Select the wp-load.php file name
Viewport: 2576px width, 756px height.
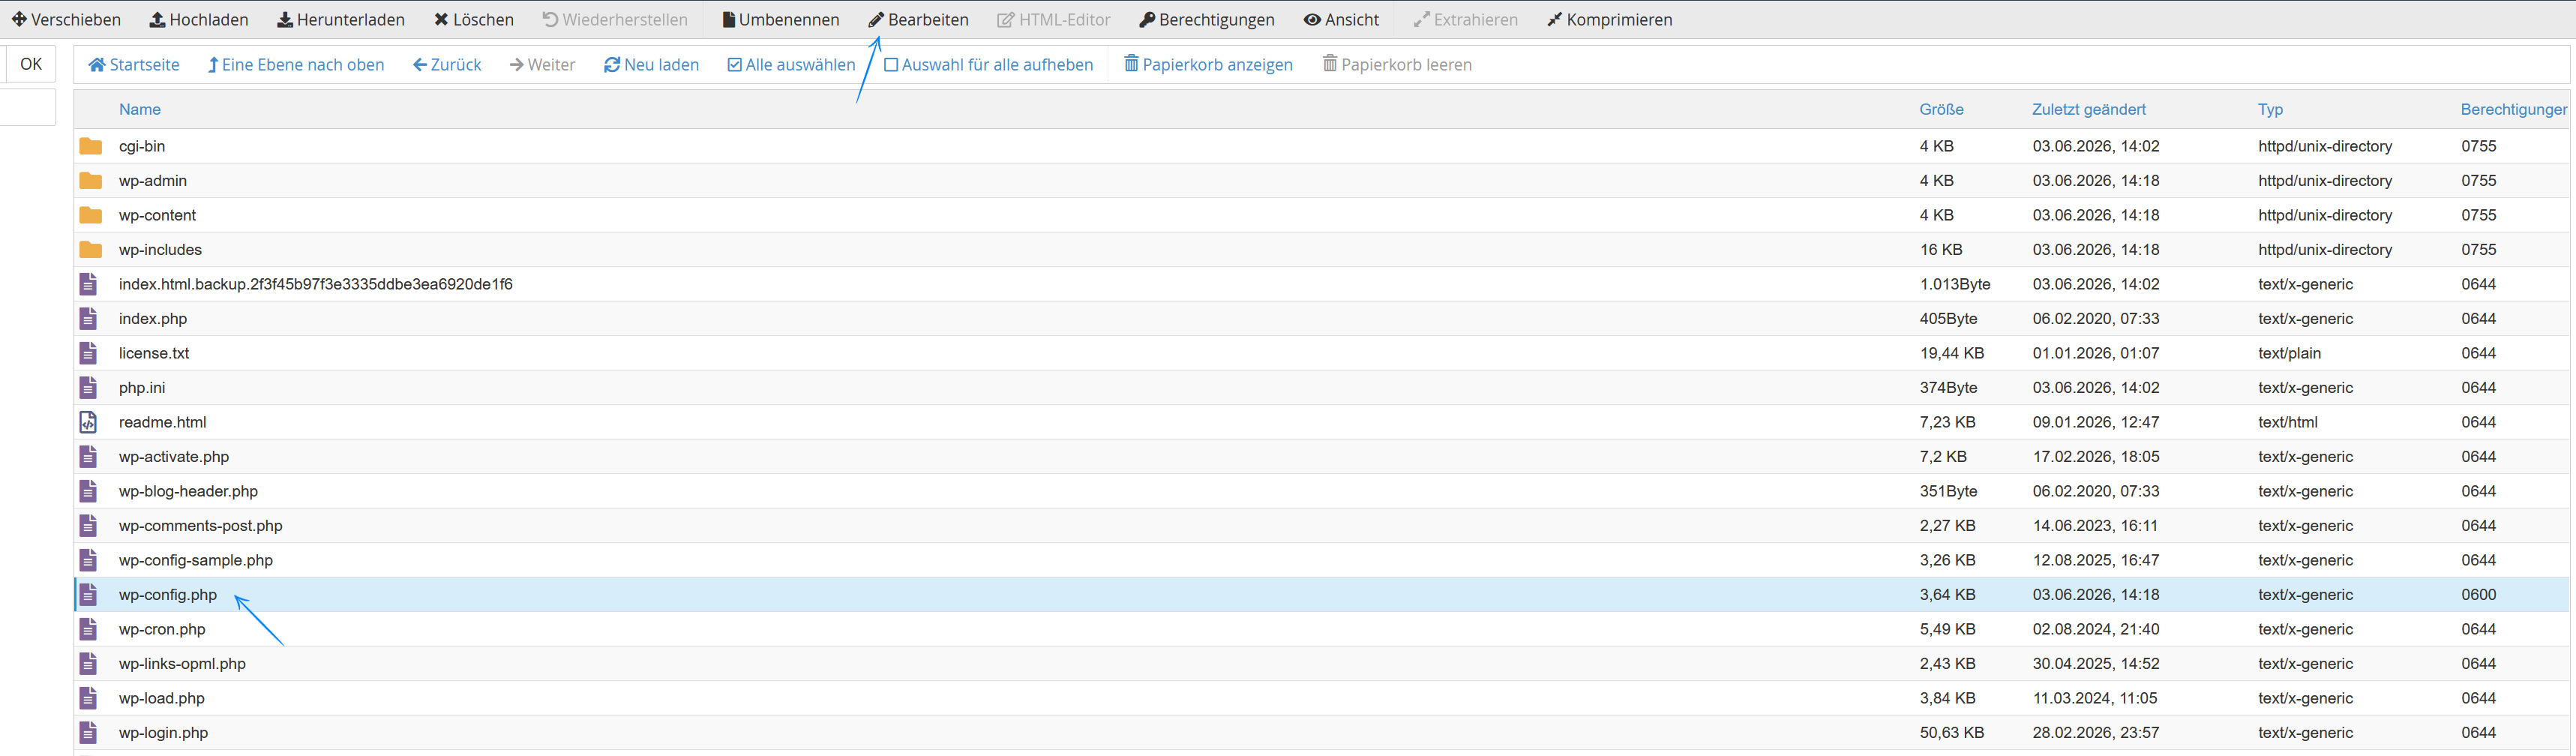161,698
